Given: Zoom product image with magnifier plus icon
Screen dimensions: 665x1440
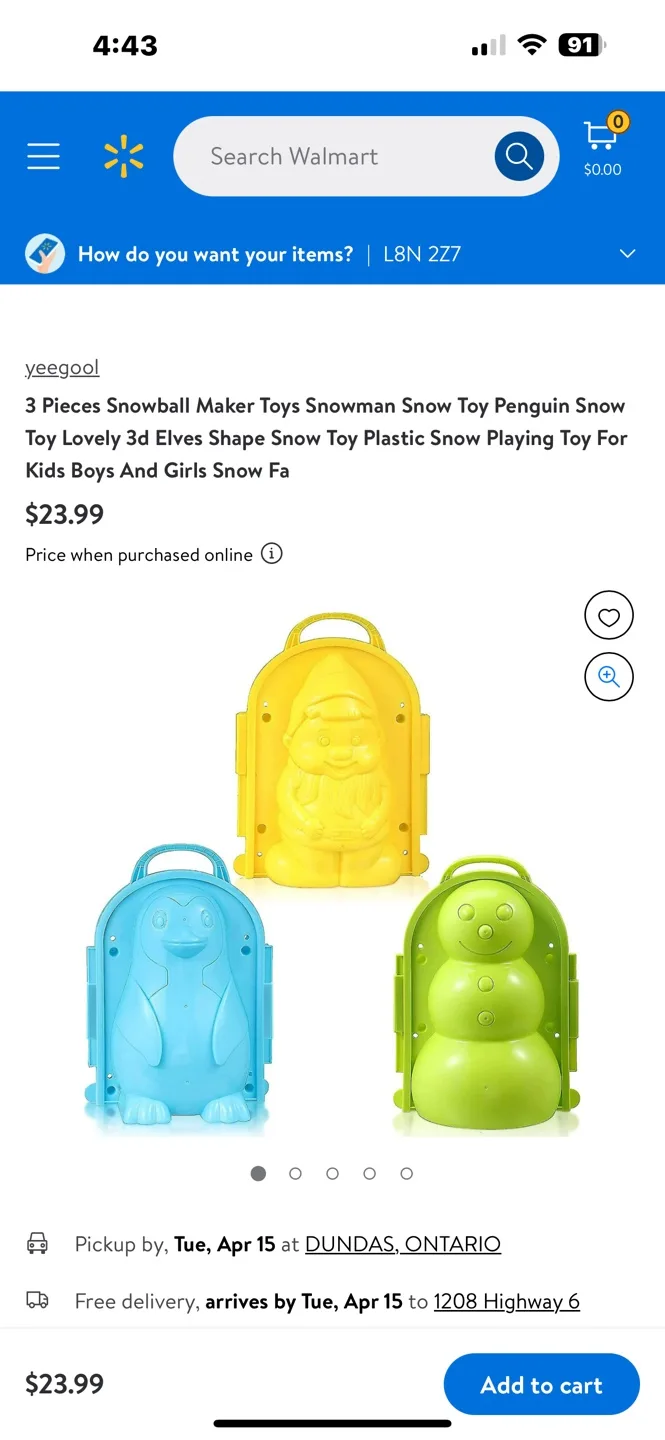Looking at the screenshot, I should tap(609, 677).
